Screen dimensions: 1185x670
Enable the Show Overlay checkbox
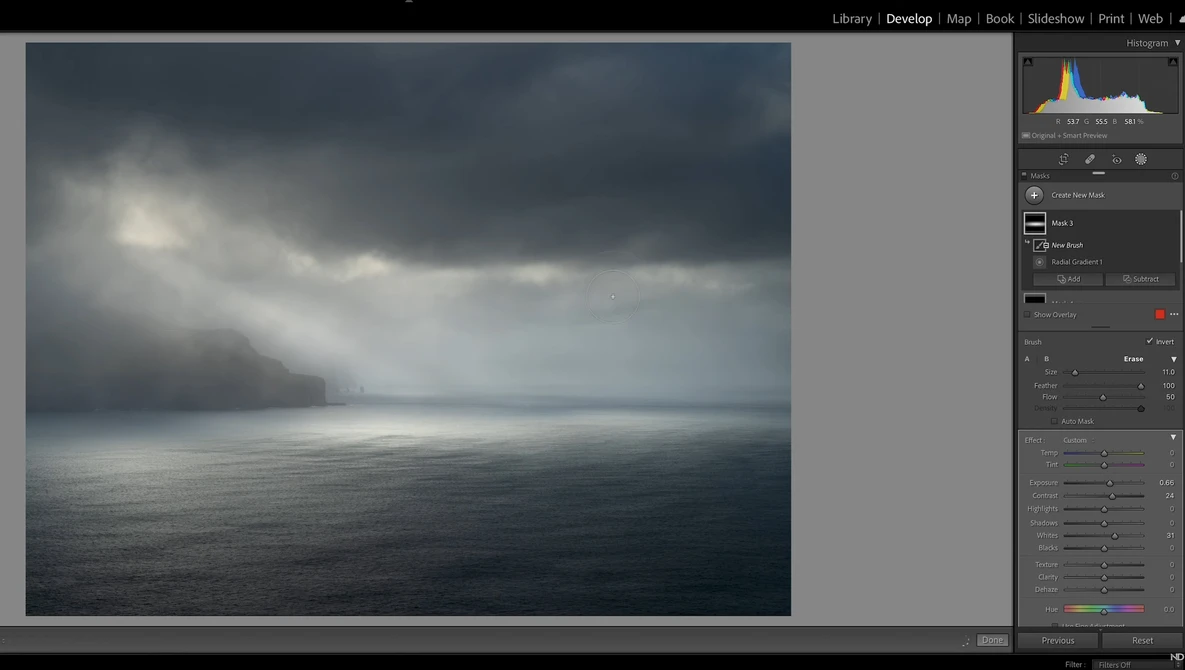pos(1027,315)
